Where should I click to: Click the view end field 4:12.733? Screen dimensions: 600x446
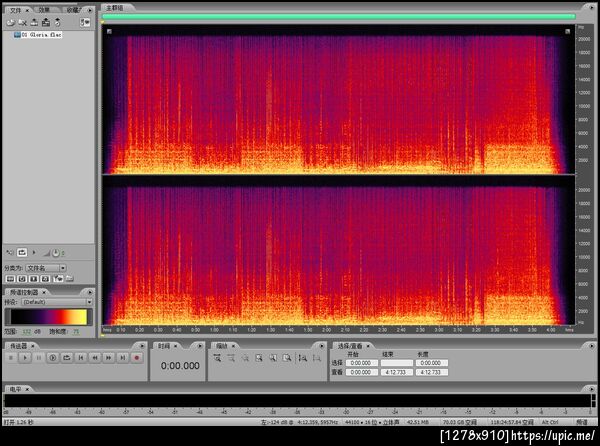coord(396,372)
